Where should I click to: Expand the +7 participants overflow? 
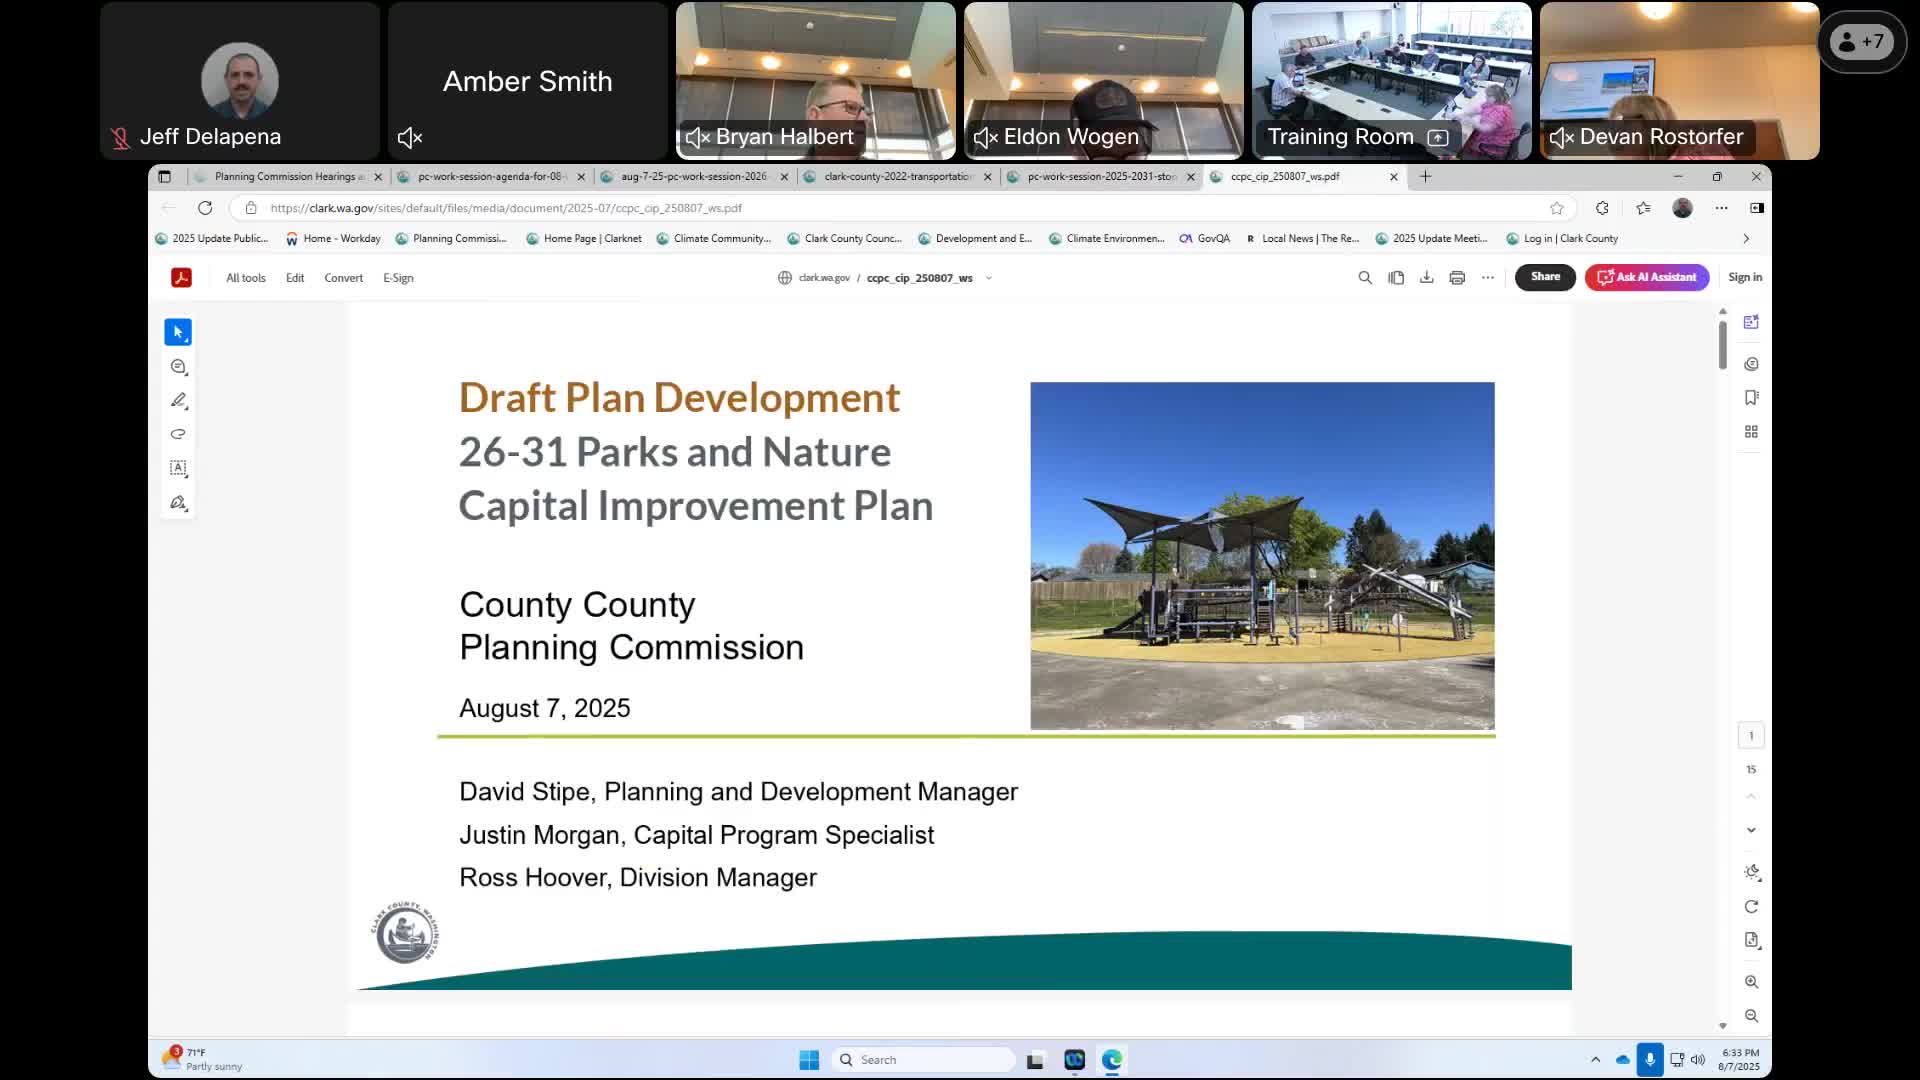(1862, 42)
